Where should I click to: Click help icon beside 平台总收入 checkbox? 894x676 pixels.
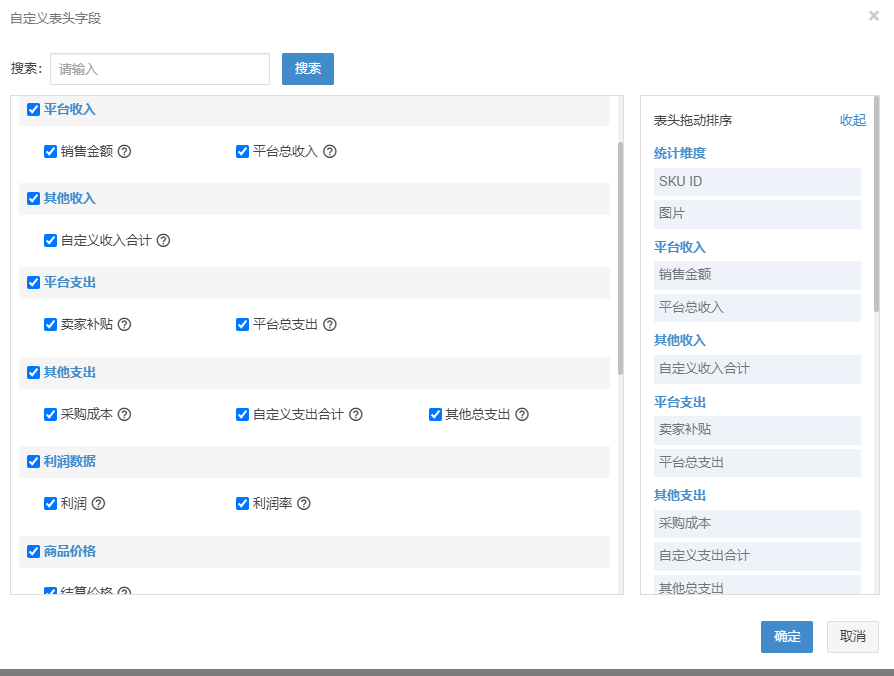(x=330, y=151)
